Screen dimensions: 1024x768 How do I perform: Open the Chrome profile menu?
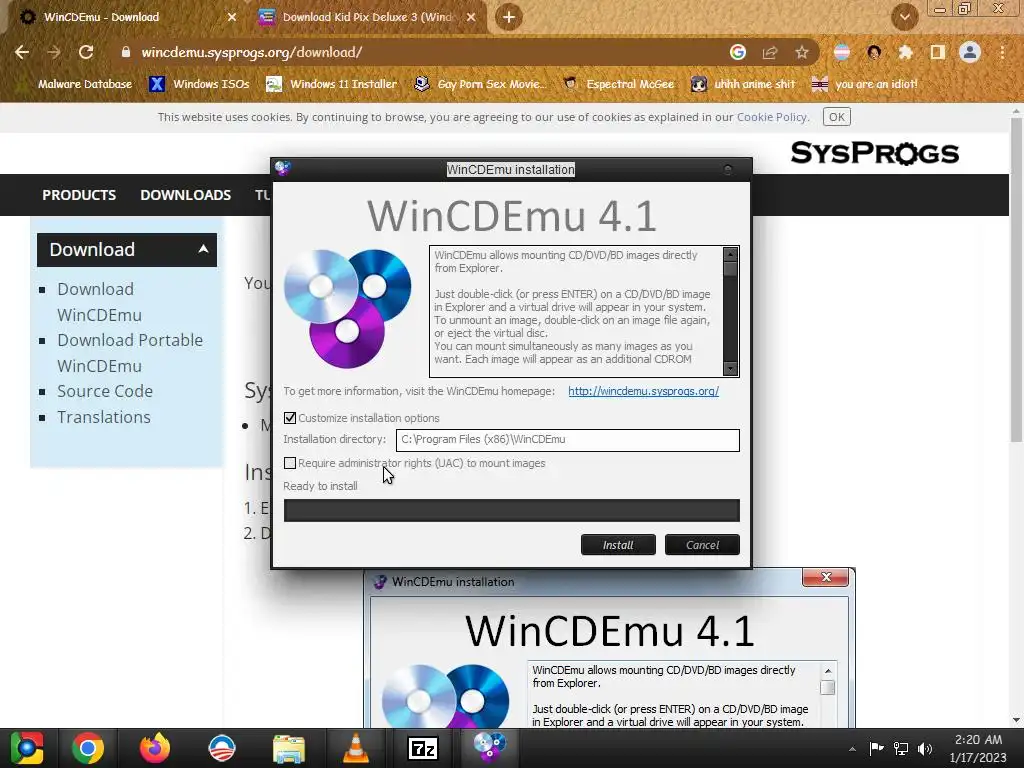click(970, 52)
